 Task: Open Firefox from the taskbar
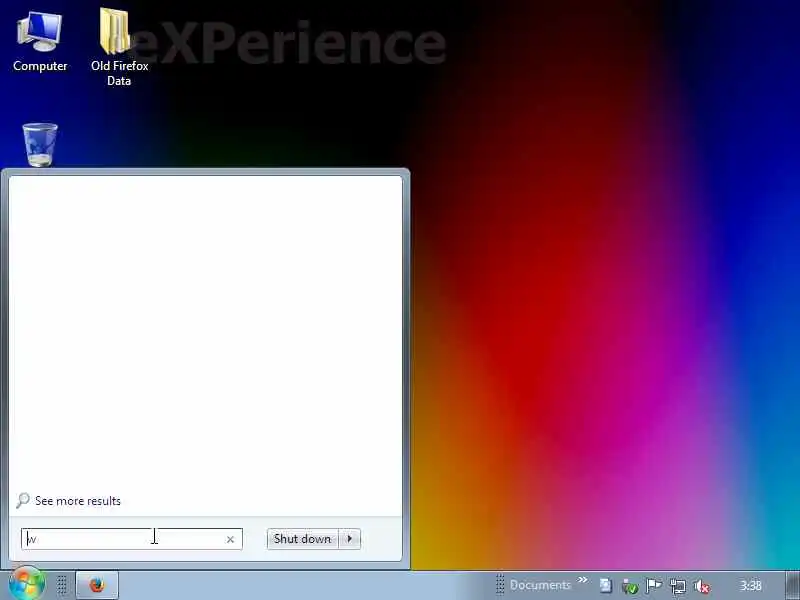[x=97, y=585]
